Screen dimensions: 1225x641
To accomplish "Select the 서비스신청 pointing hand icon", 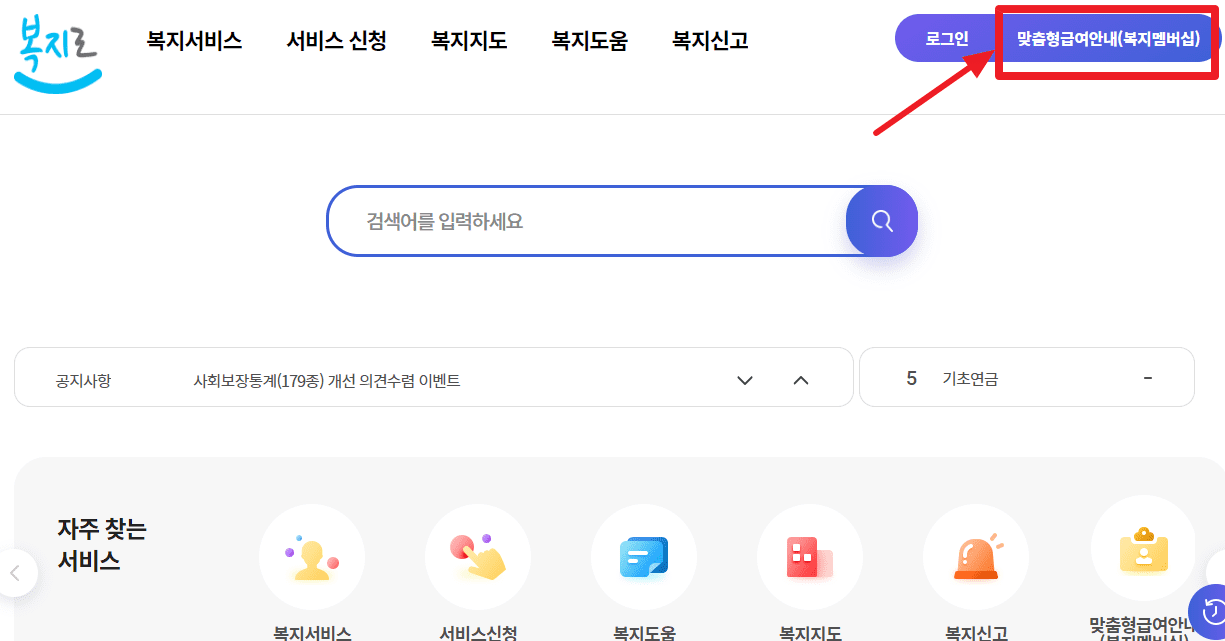I will tap(478, 557).
